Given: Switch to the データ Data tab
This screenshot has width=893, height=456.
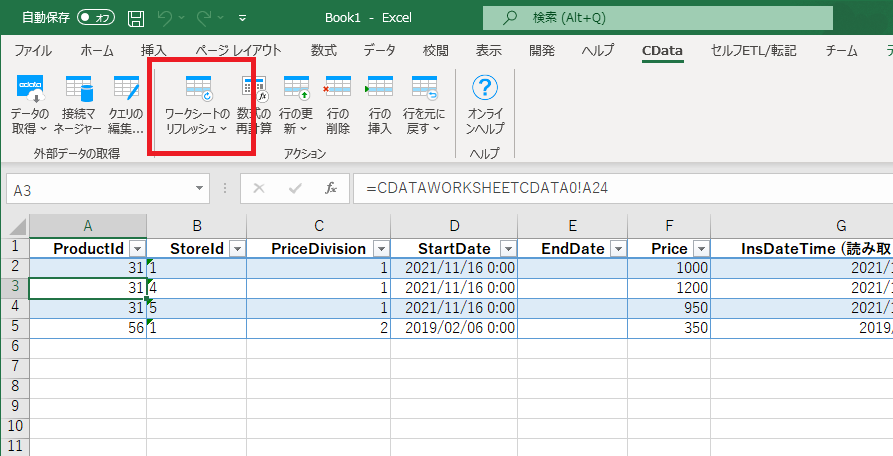Looking at the screenshot, I should click(x=379, y=51).
